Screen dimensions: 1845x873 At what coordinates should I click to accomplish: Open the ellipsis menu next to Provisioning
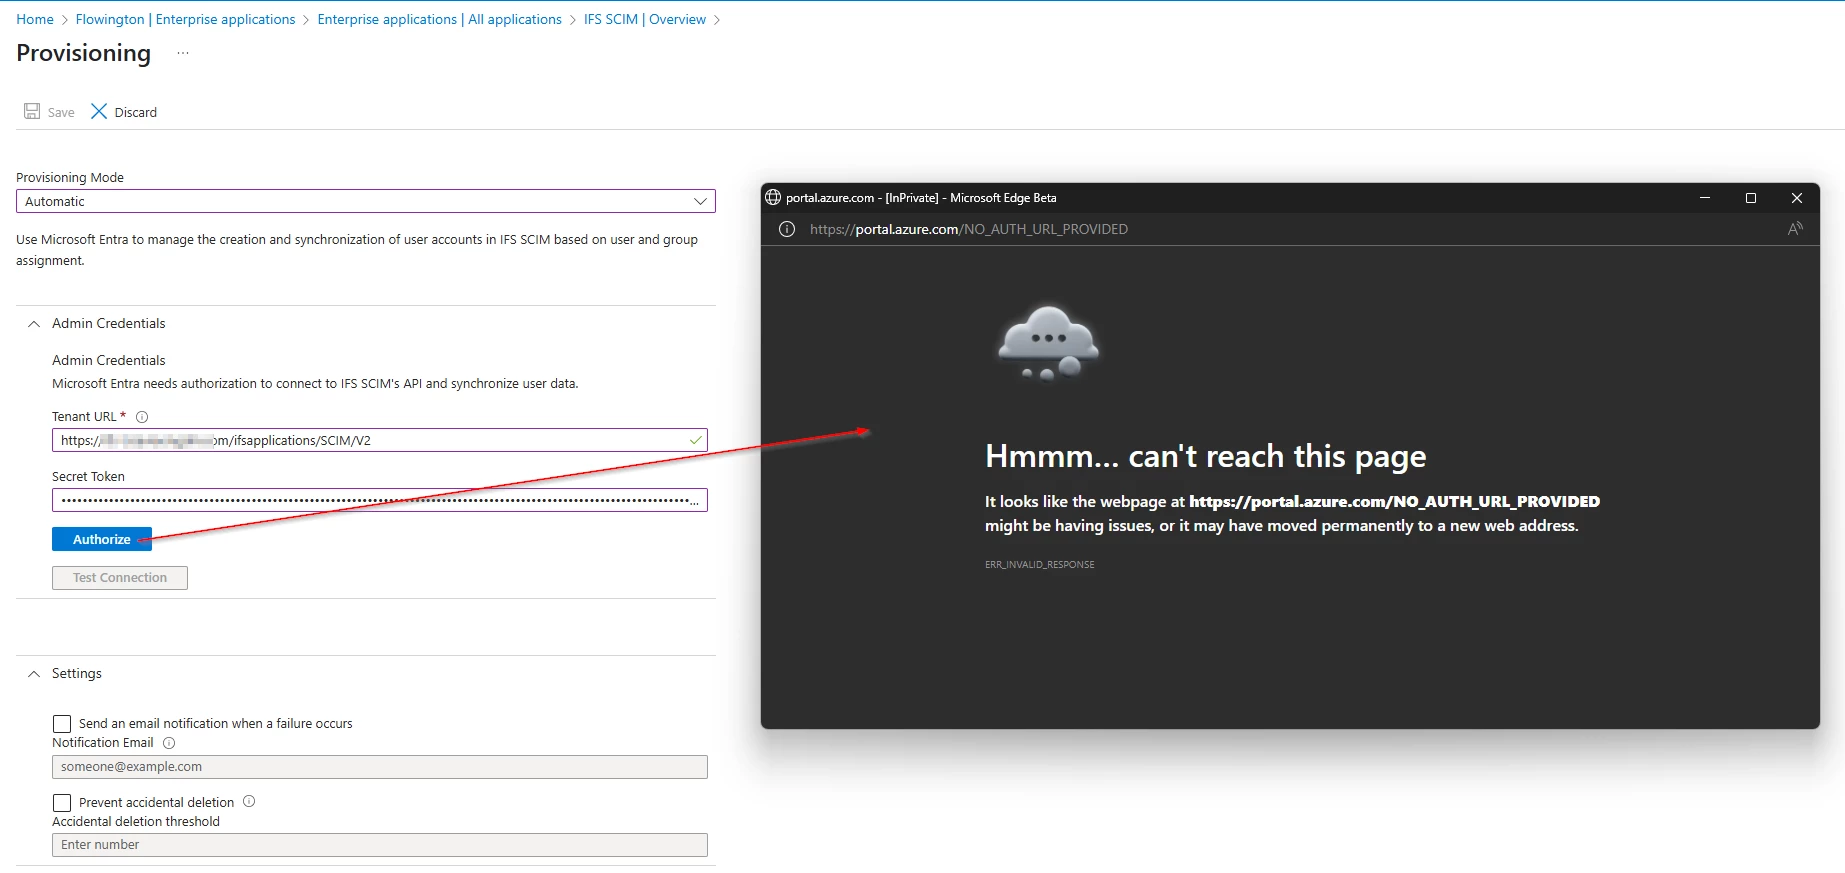[183, 53]
